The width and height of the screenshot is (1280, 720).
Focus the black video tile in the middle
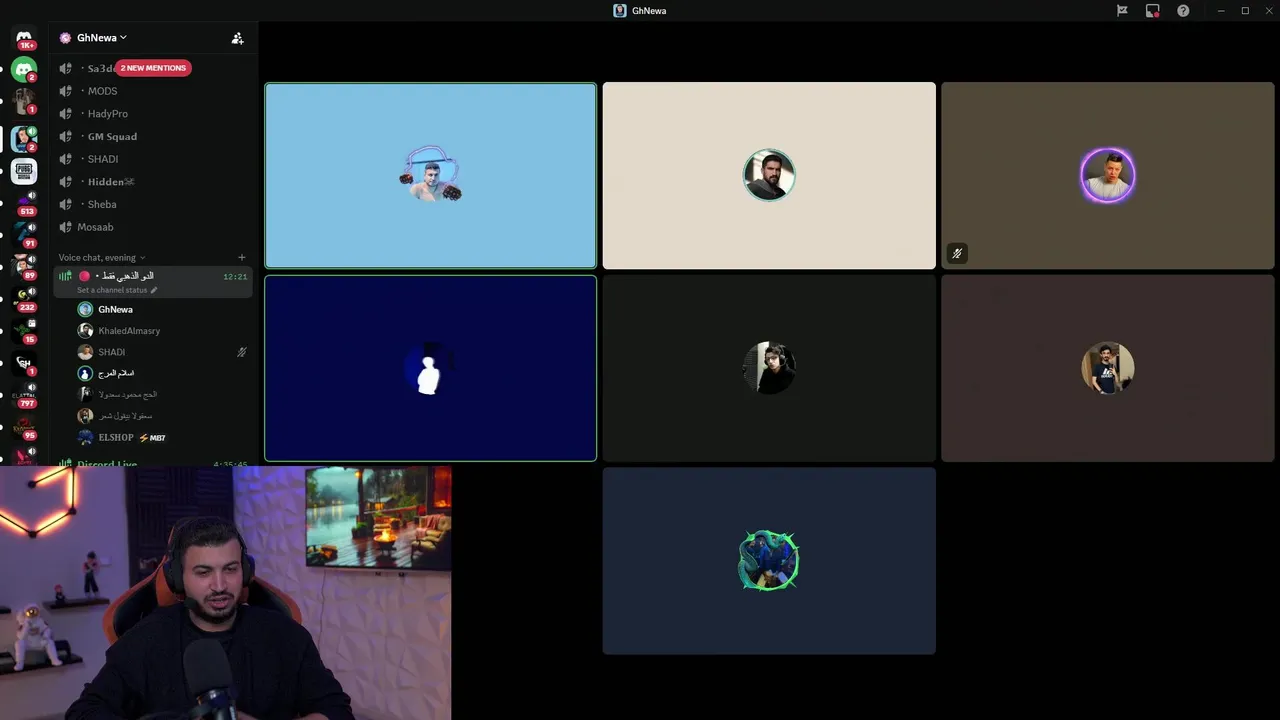tap(769, 368)
